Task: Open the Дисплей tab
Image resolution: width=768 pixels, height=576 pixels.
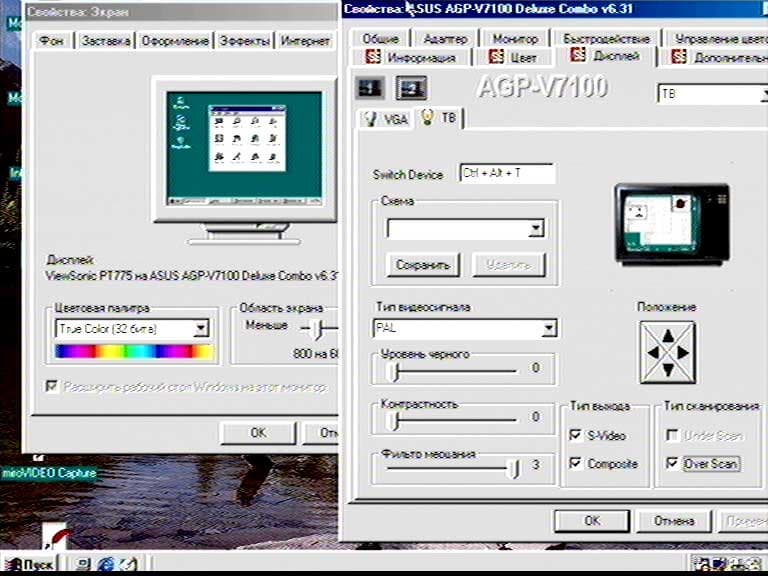Action: click(605, 56)
